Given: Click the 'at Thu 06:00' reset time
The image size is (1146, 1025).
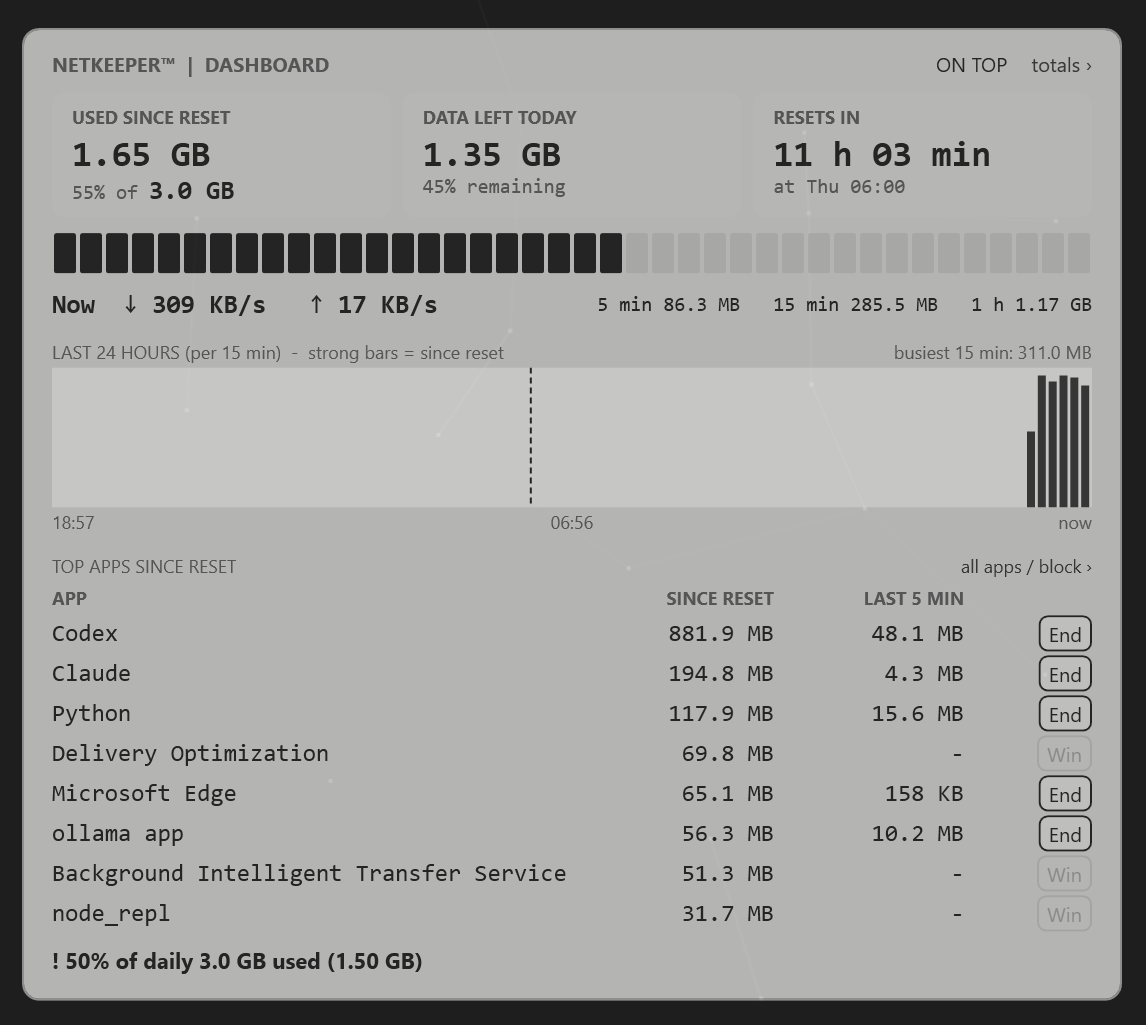Looking at the screenshot, I should pyautogui.click(x=839, y=187).
